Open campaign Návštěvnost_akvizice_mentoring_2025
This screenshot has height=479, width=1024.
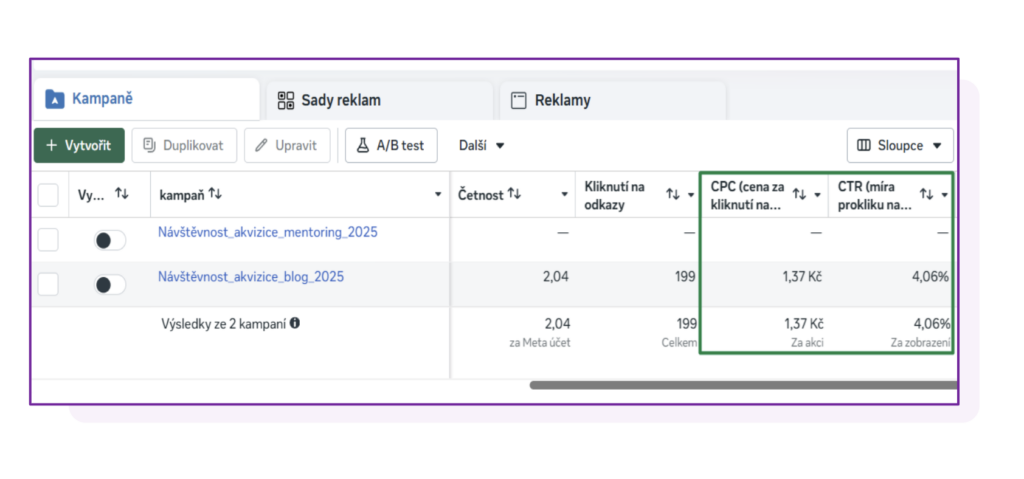pos(268,232)
